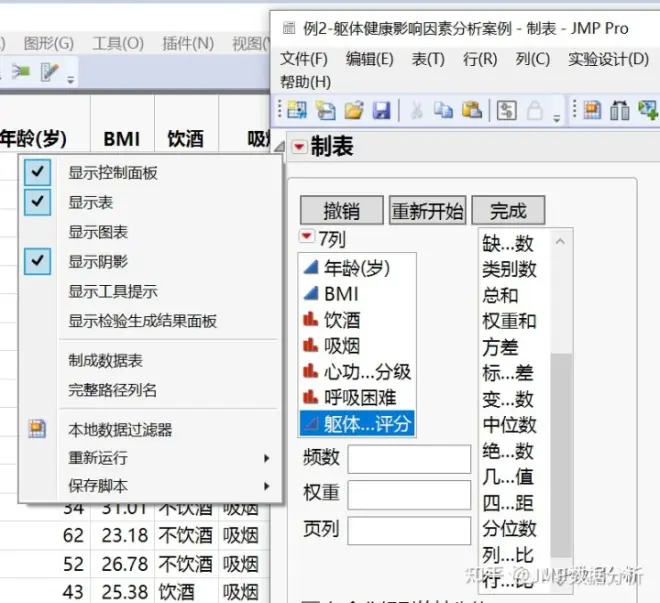
Task: Open the 实验设计(D) menu
Action: tap(608, 59)
